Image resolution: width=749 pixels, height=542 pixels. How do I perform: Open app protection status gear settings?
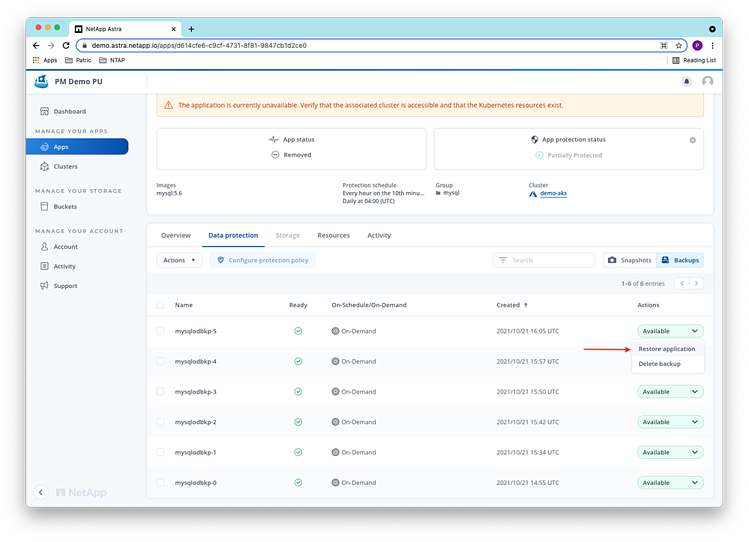(x=692, y=140)
